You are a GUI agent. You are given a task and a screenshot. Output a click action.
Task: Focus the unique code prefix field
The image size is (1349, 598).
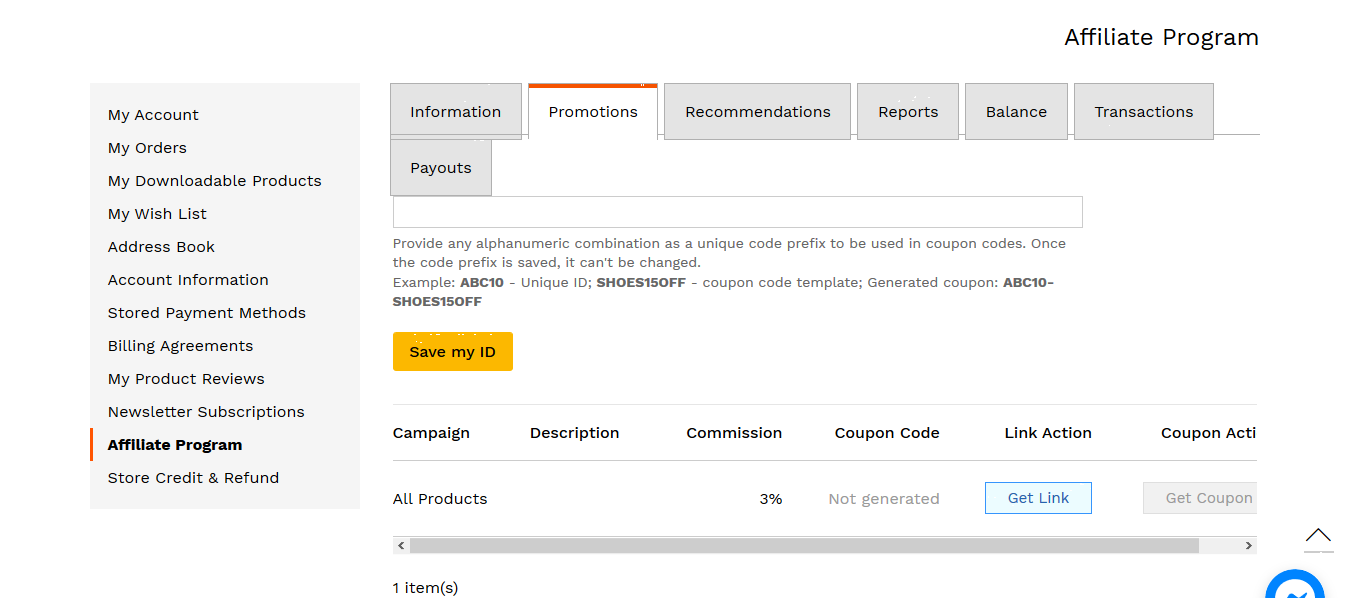(737, 212)
